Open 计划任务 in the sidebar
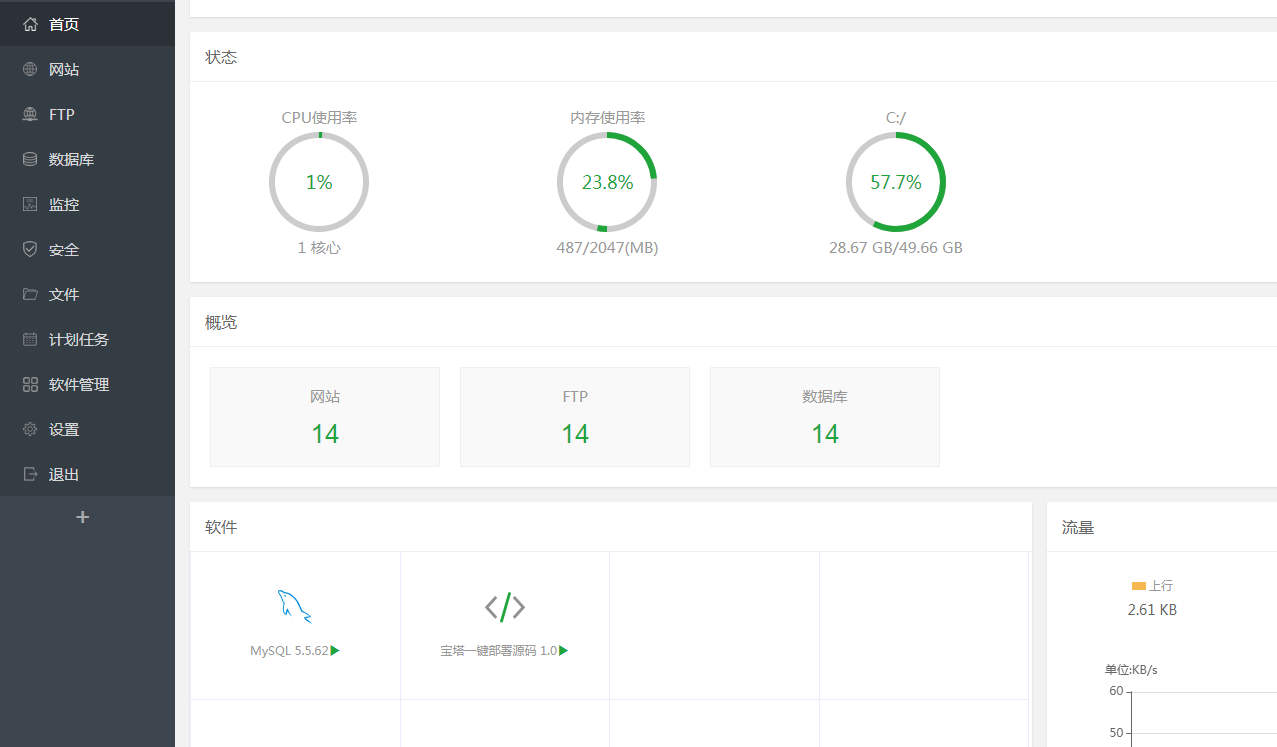Screen dimensions: 1277x747 click(87, 339)
